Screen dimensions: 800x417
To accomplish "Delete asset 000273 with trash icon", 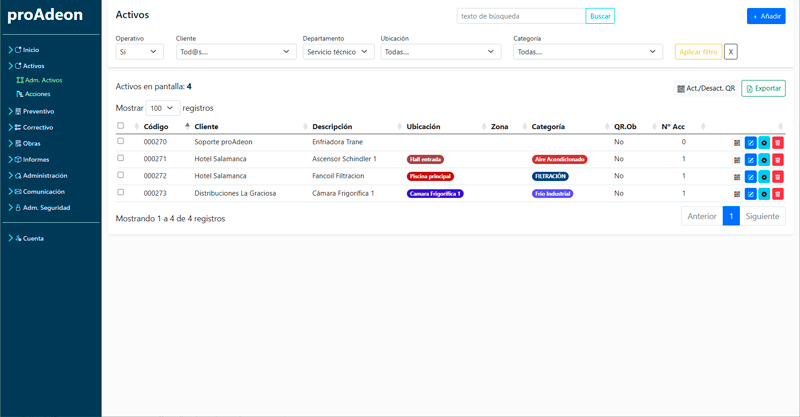I will pyautogui.click(x=778, y=194).
